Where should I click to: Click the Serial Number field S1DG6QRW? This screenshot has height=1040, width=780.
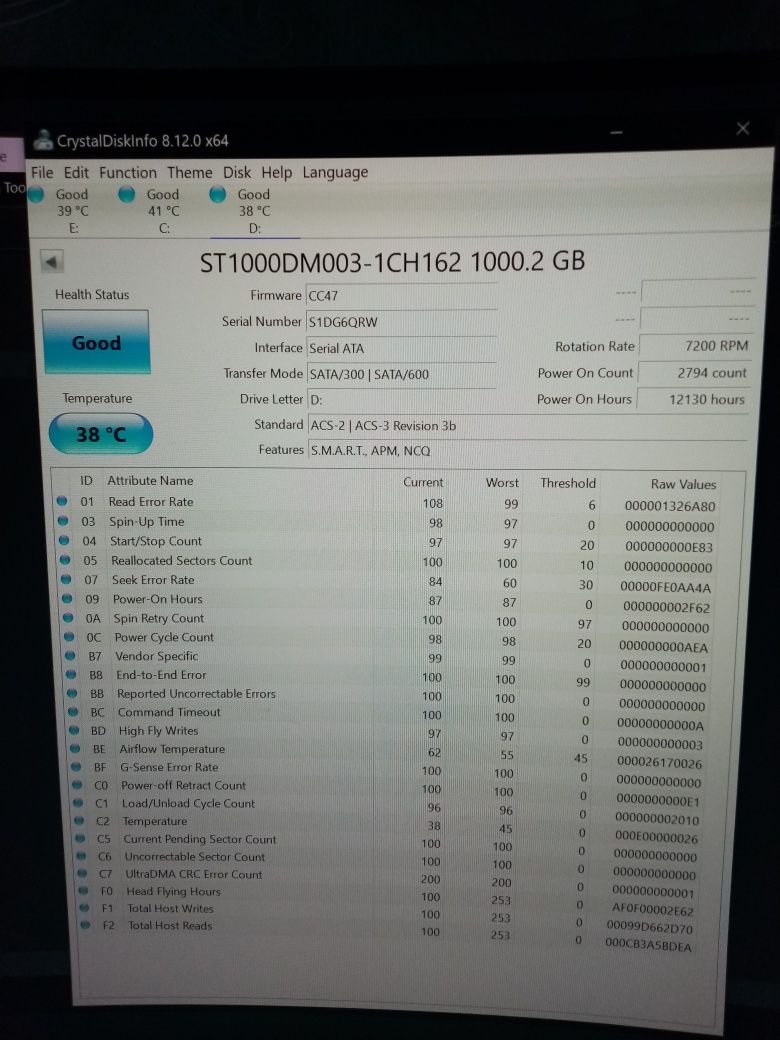pos(401,322)
